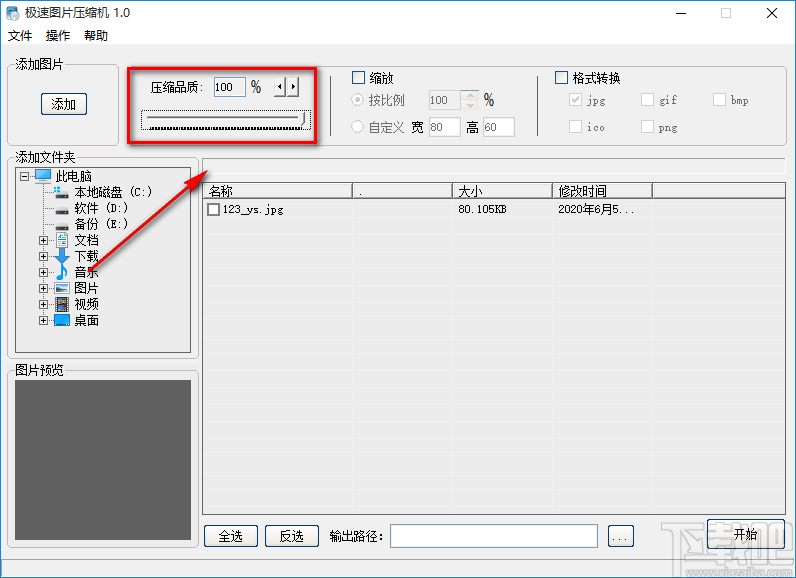
Task: Click the 输出路径 output path field
Action: (494, 536)
